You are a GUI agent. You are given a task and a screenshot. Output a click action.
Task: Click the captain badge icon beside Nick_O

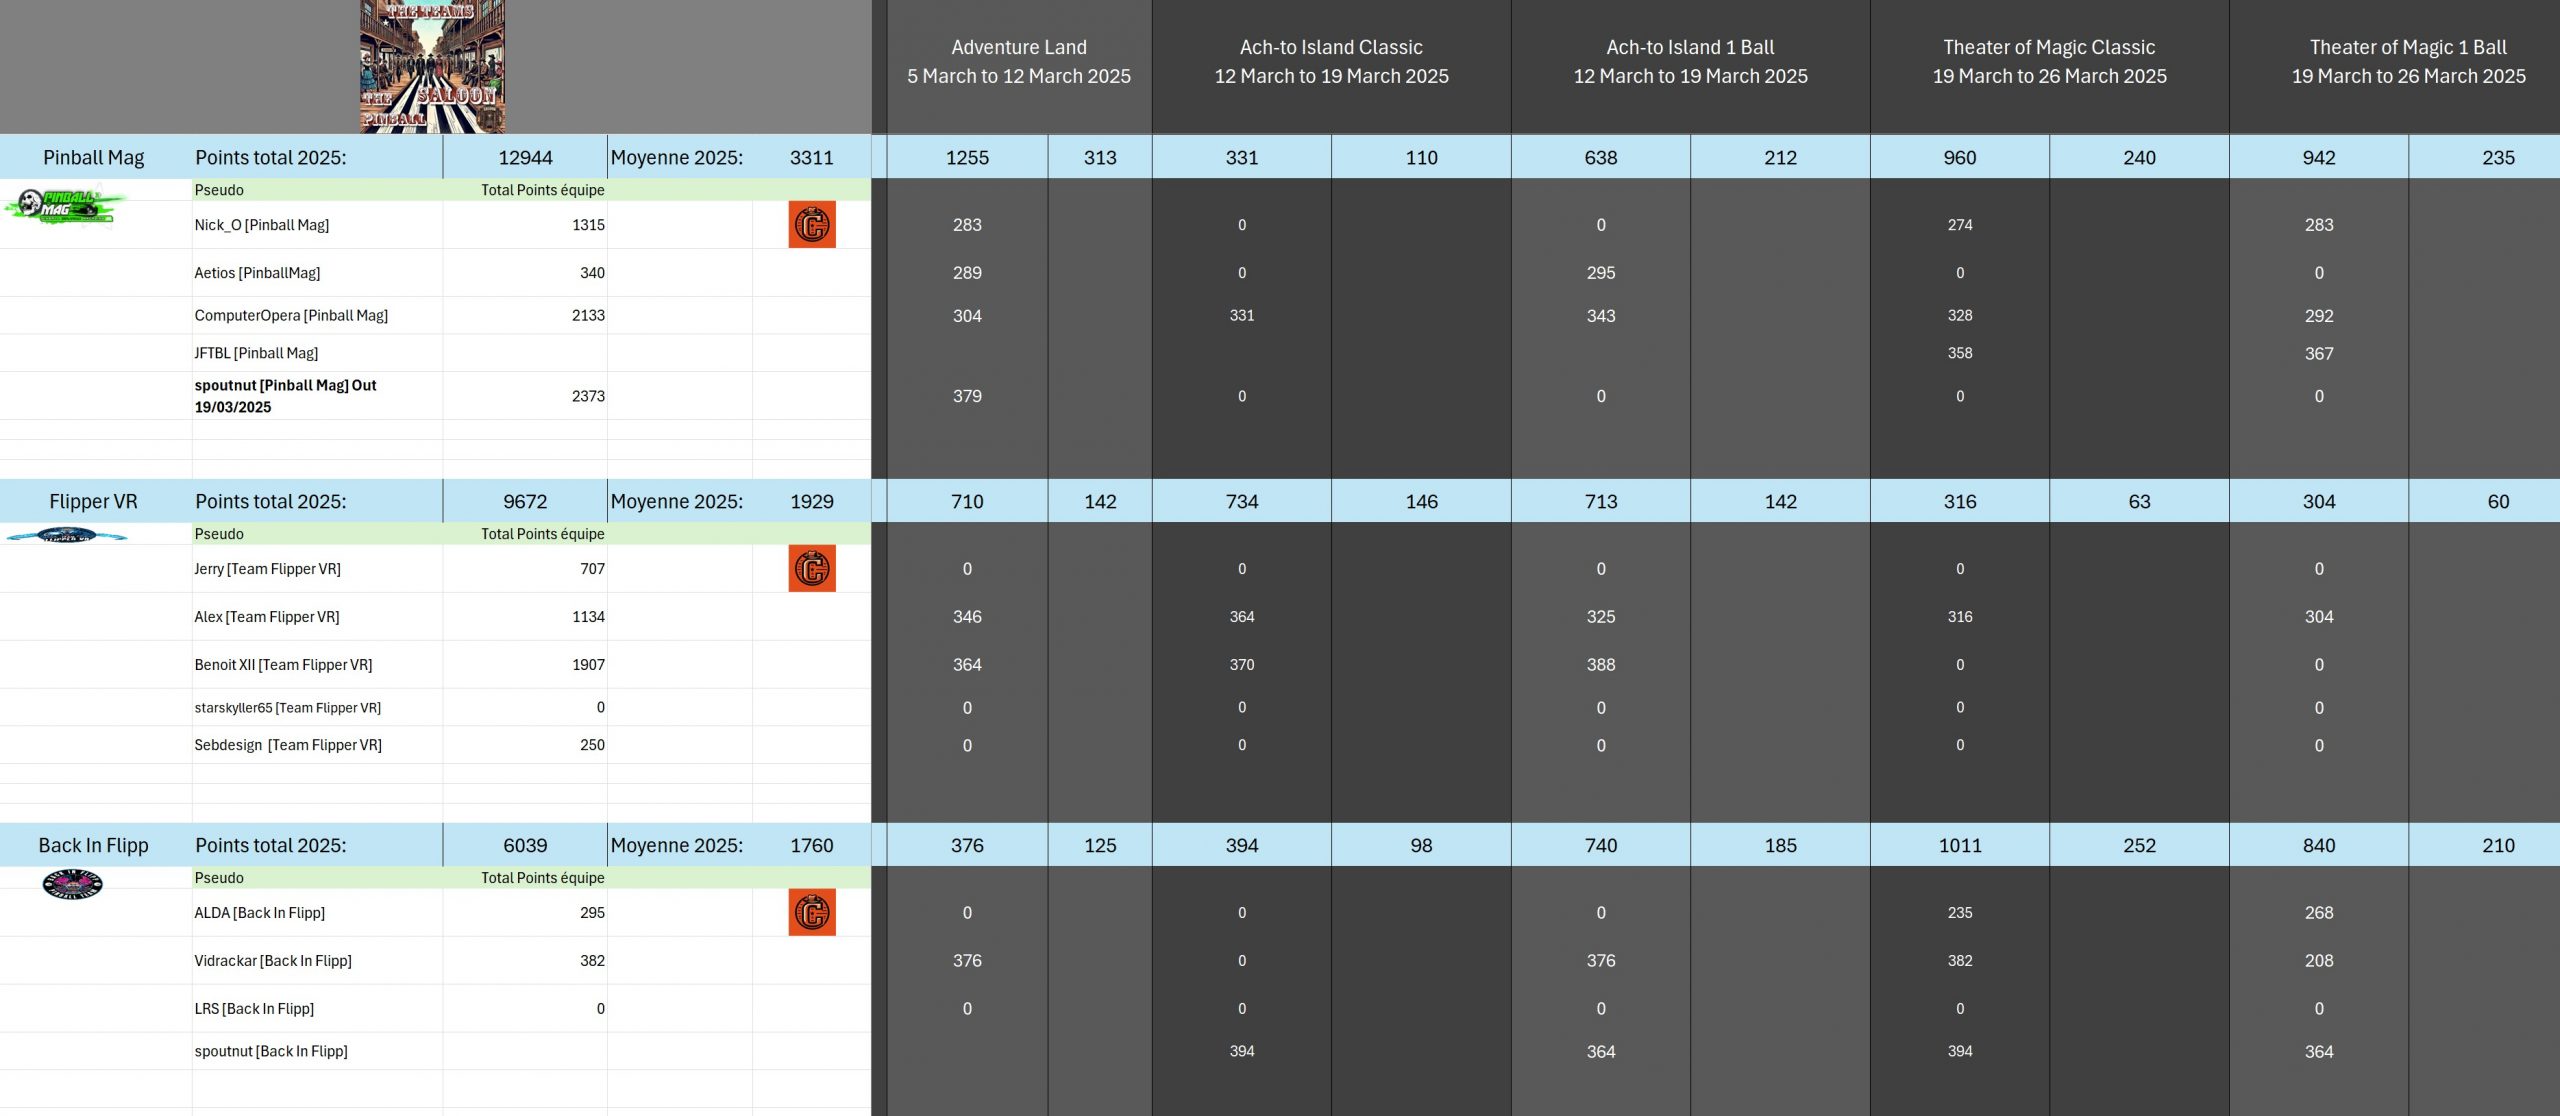click(x=811, y=224)
